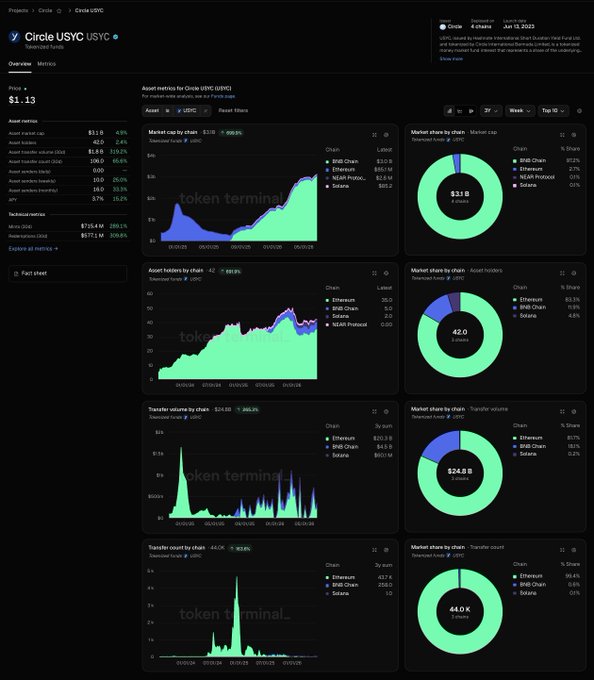Open the global chart settings gear beside Top 10
This screenshot has height=680, width=594.
click(579, 111)
